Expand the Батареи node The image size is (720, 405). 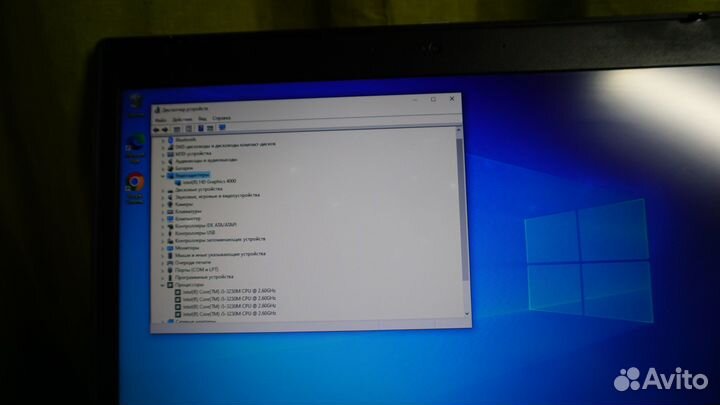[163, 169]
